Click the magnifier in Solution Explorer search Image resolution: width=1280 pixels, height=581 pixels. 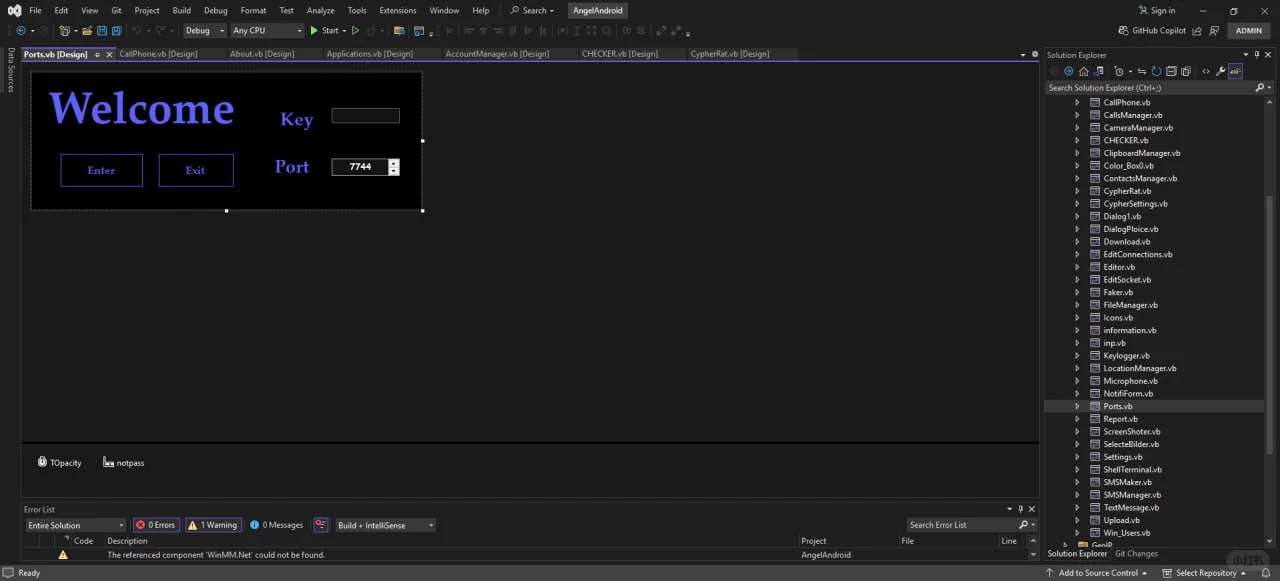point(1259,88)
